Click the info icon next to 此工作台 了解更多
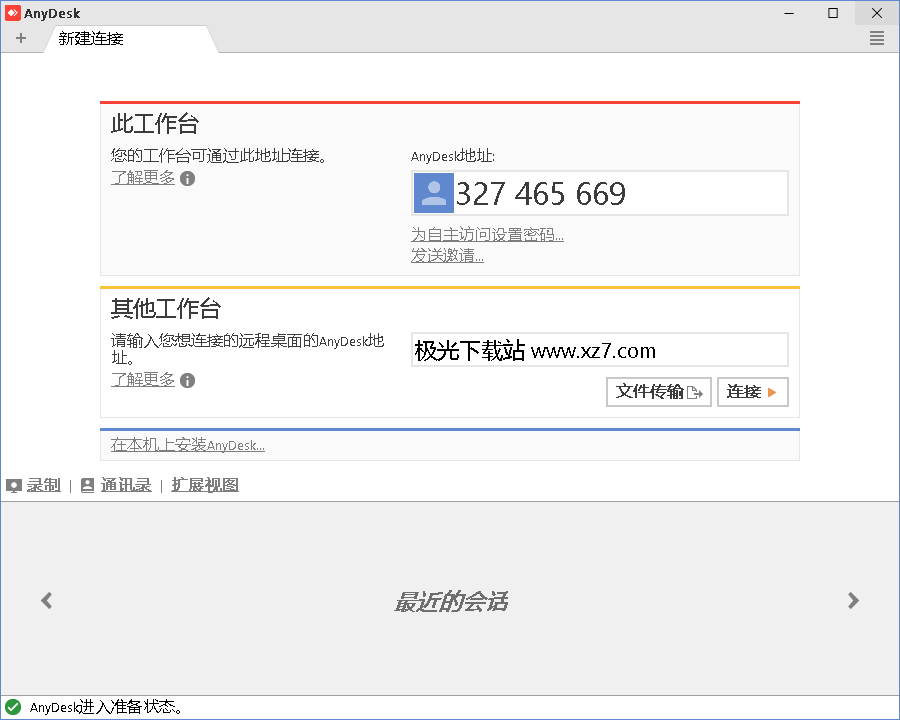The height and width of the screenshot is (720, 900). pyautogui.click(x=187, y=178)
